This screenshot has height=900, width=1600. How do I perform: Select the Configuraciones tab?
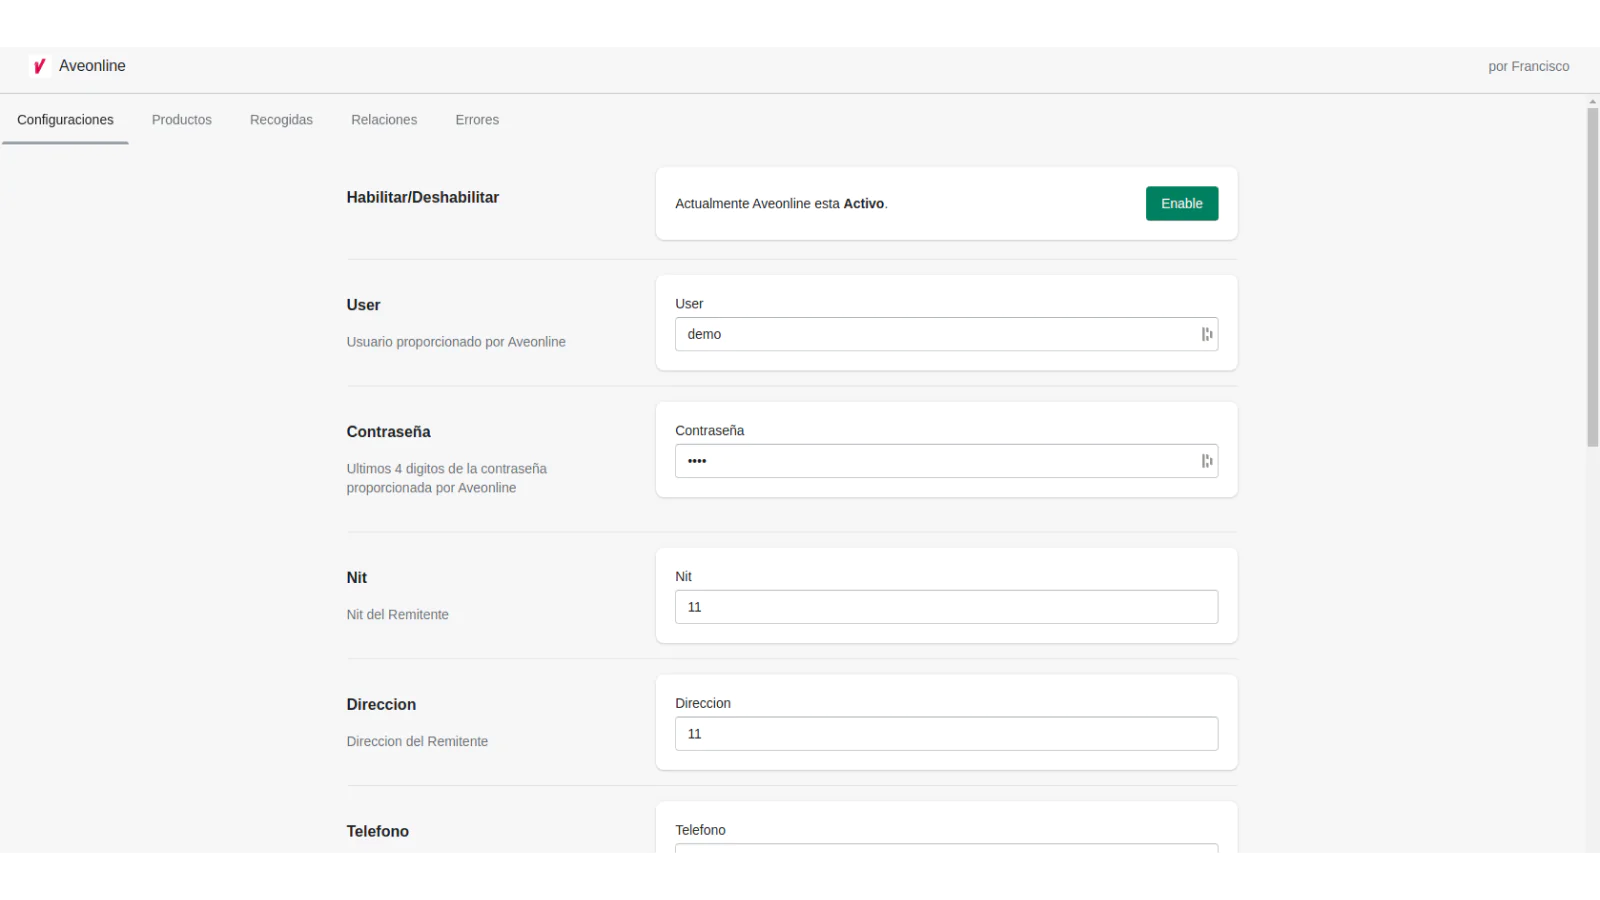65,120
